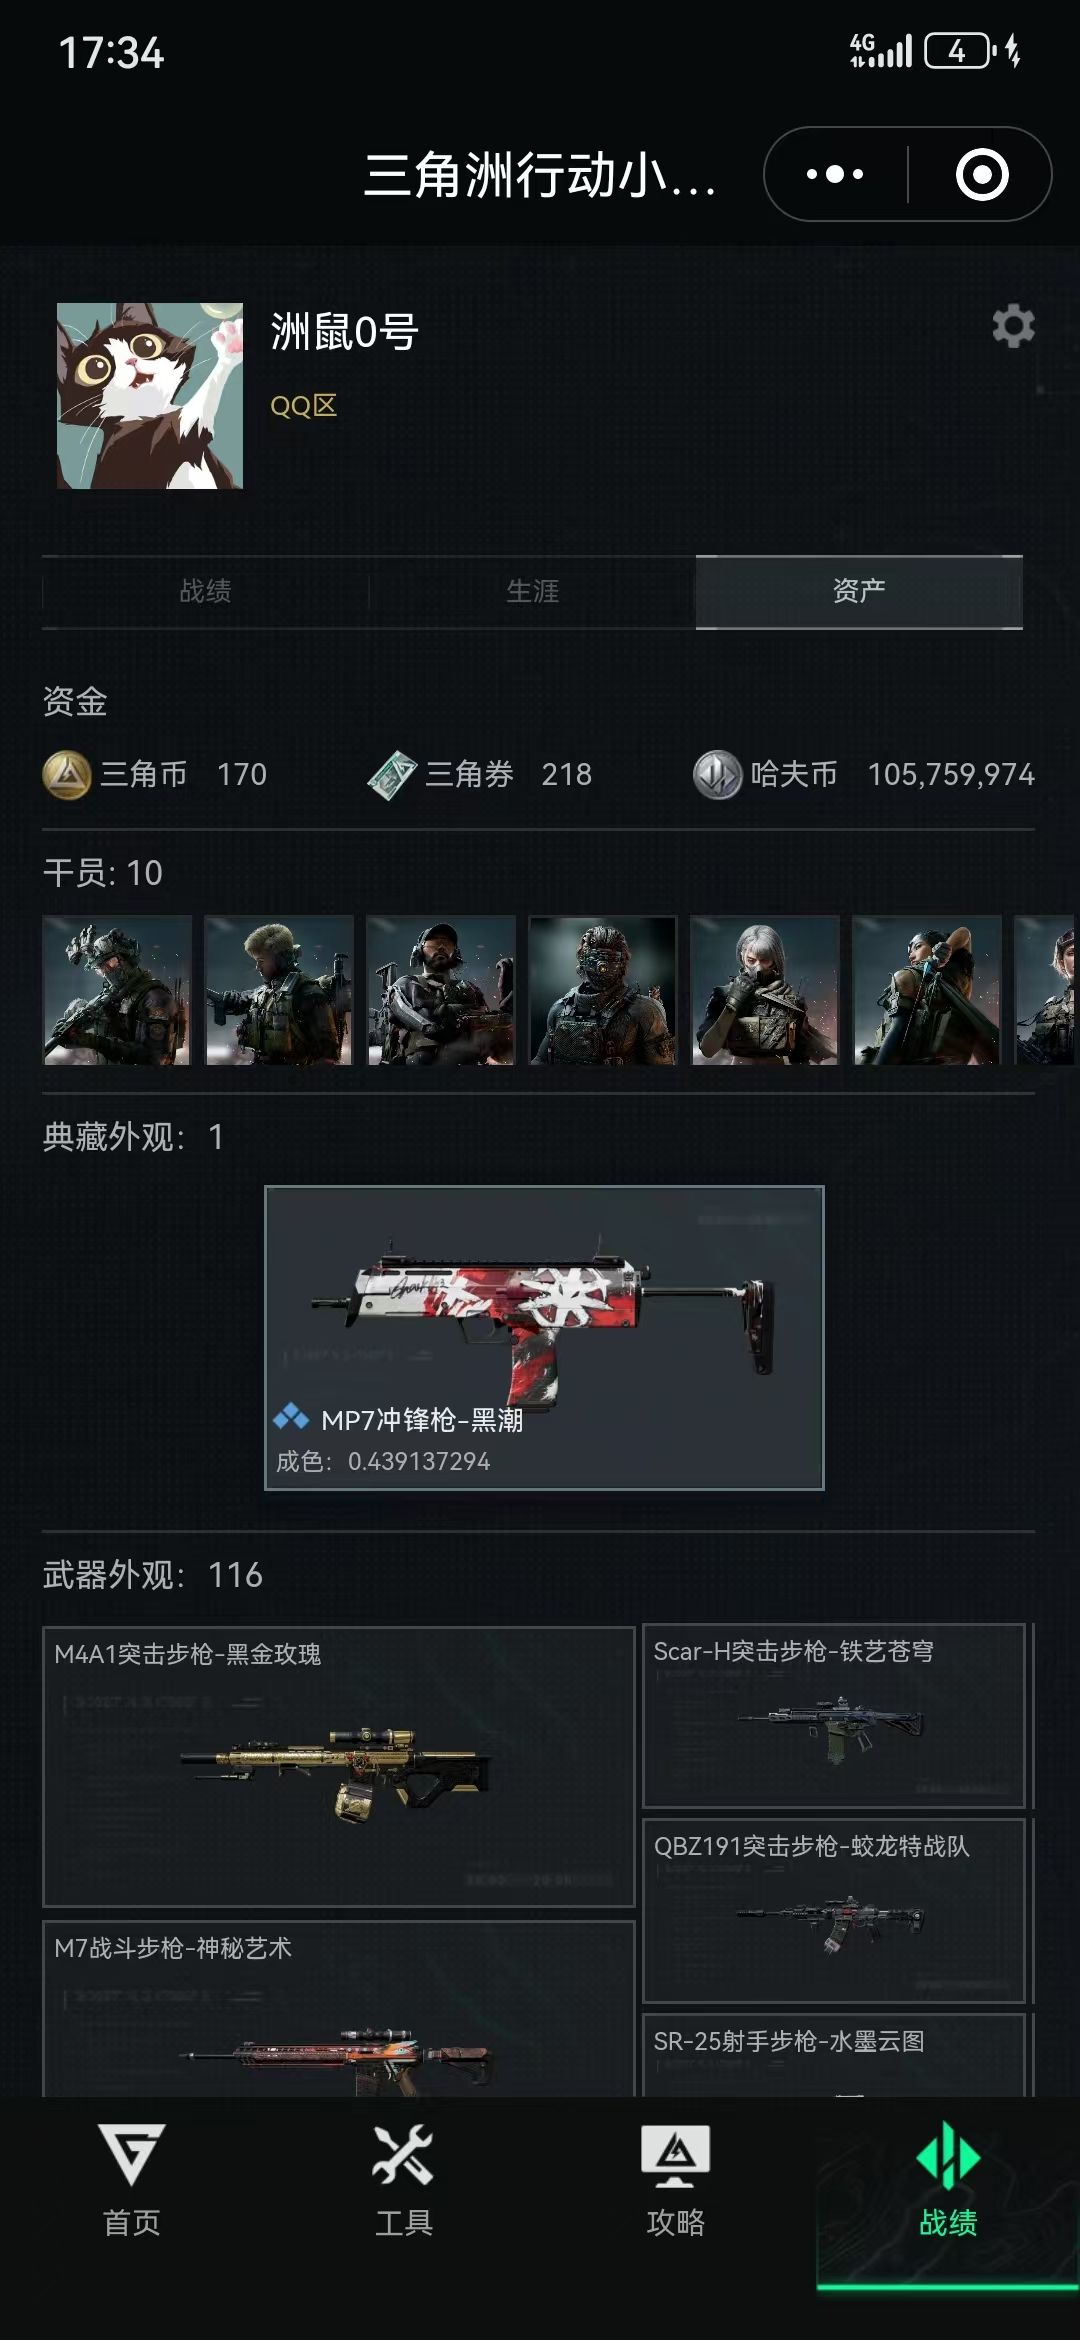Open 攻略 in bottom navigation
The image size is (1080, 2340).
[x=675, y=2180]
